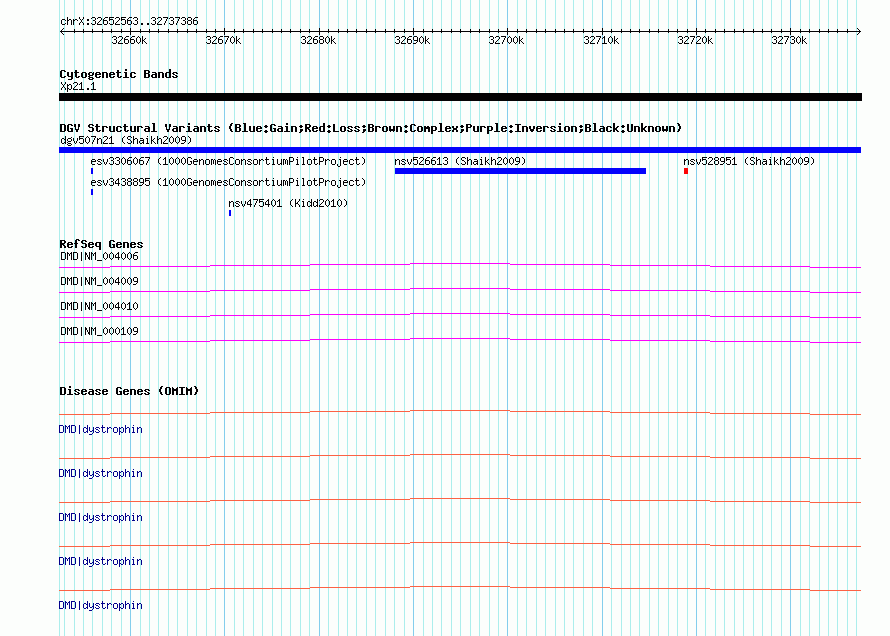This screenshot has height=636, width=890.
Task: Select the nsv528951 (Shaikh2009) variant label
Action: (749, 161)
